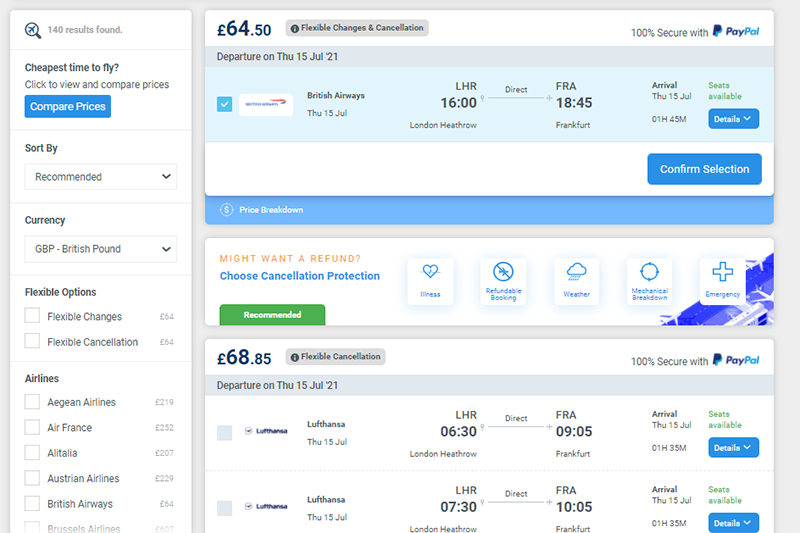The height and width of the screenshot is (533, 800).
Task: Check Air France filter
Action: (32, 427)
